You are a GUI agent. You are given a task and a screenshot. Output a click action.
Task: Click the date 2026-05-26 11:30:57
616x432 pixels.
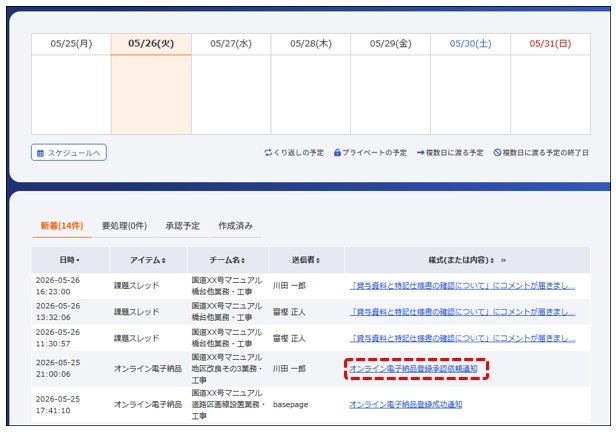coord(58,338)
